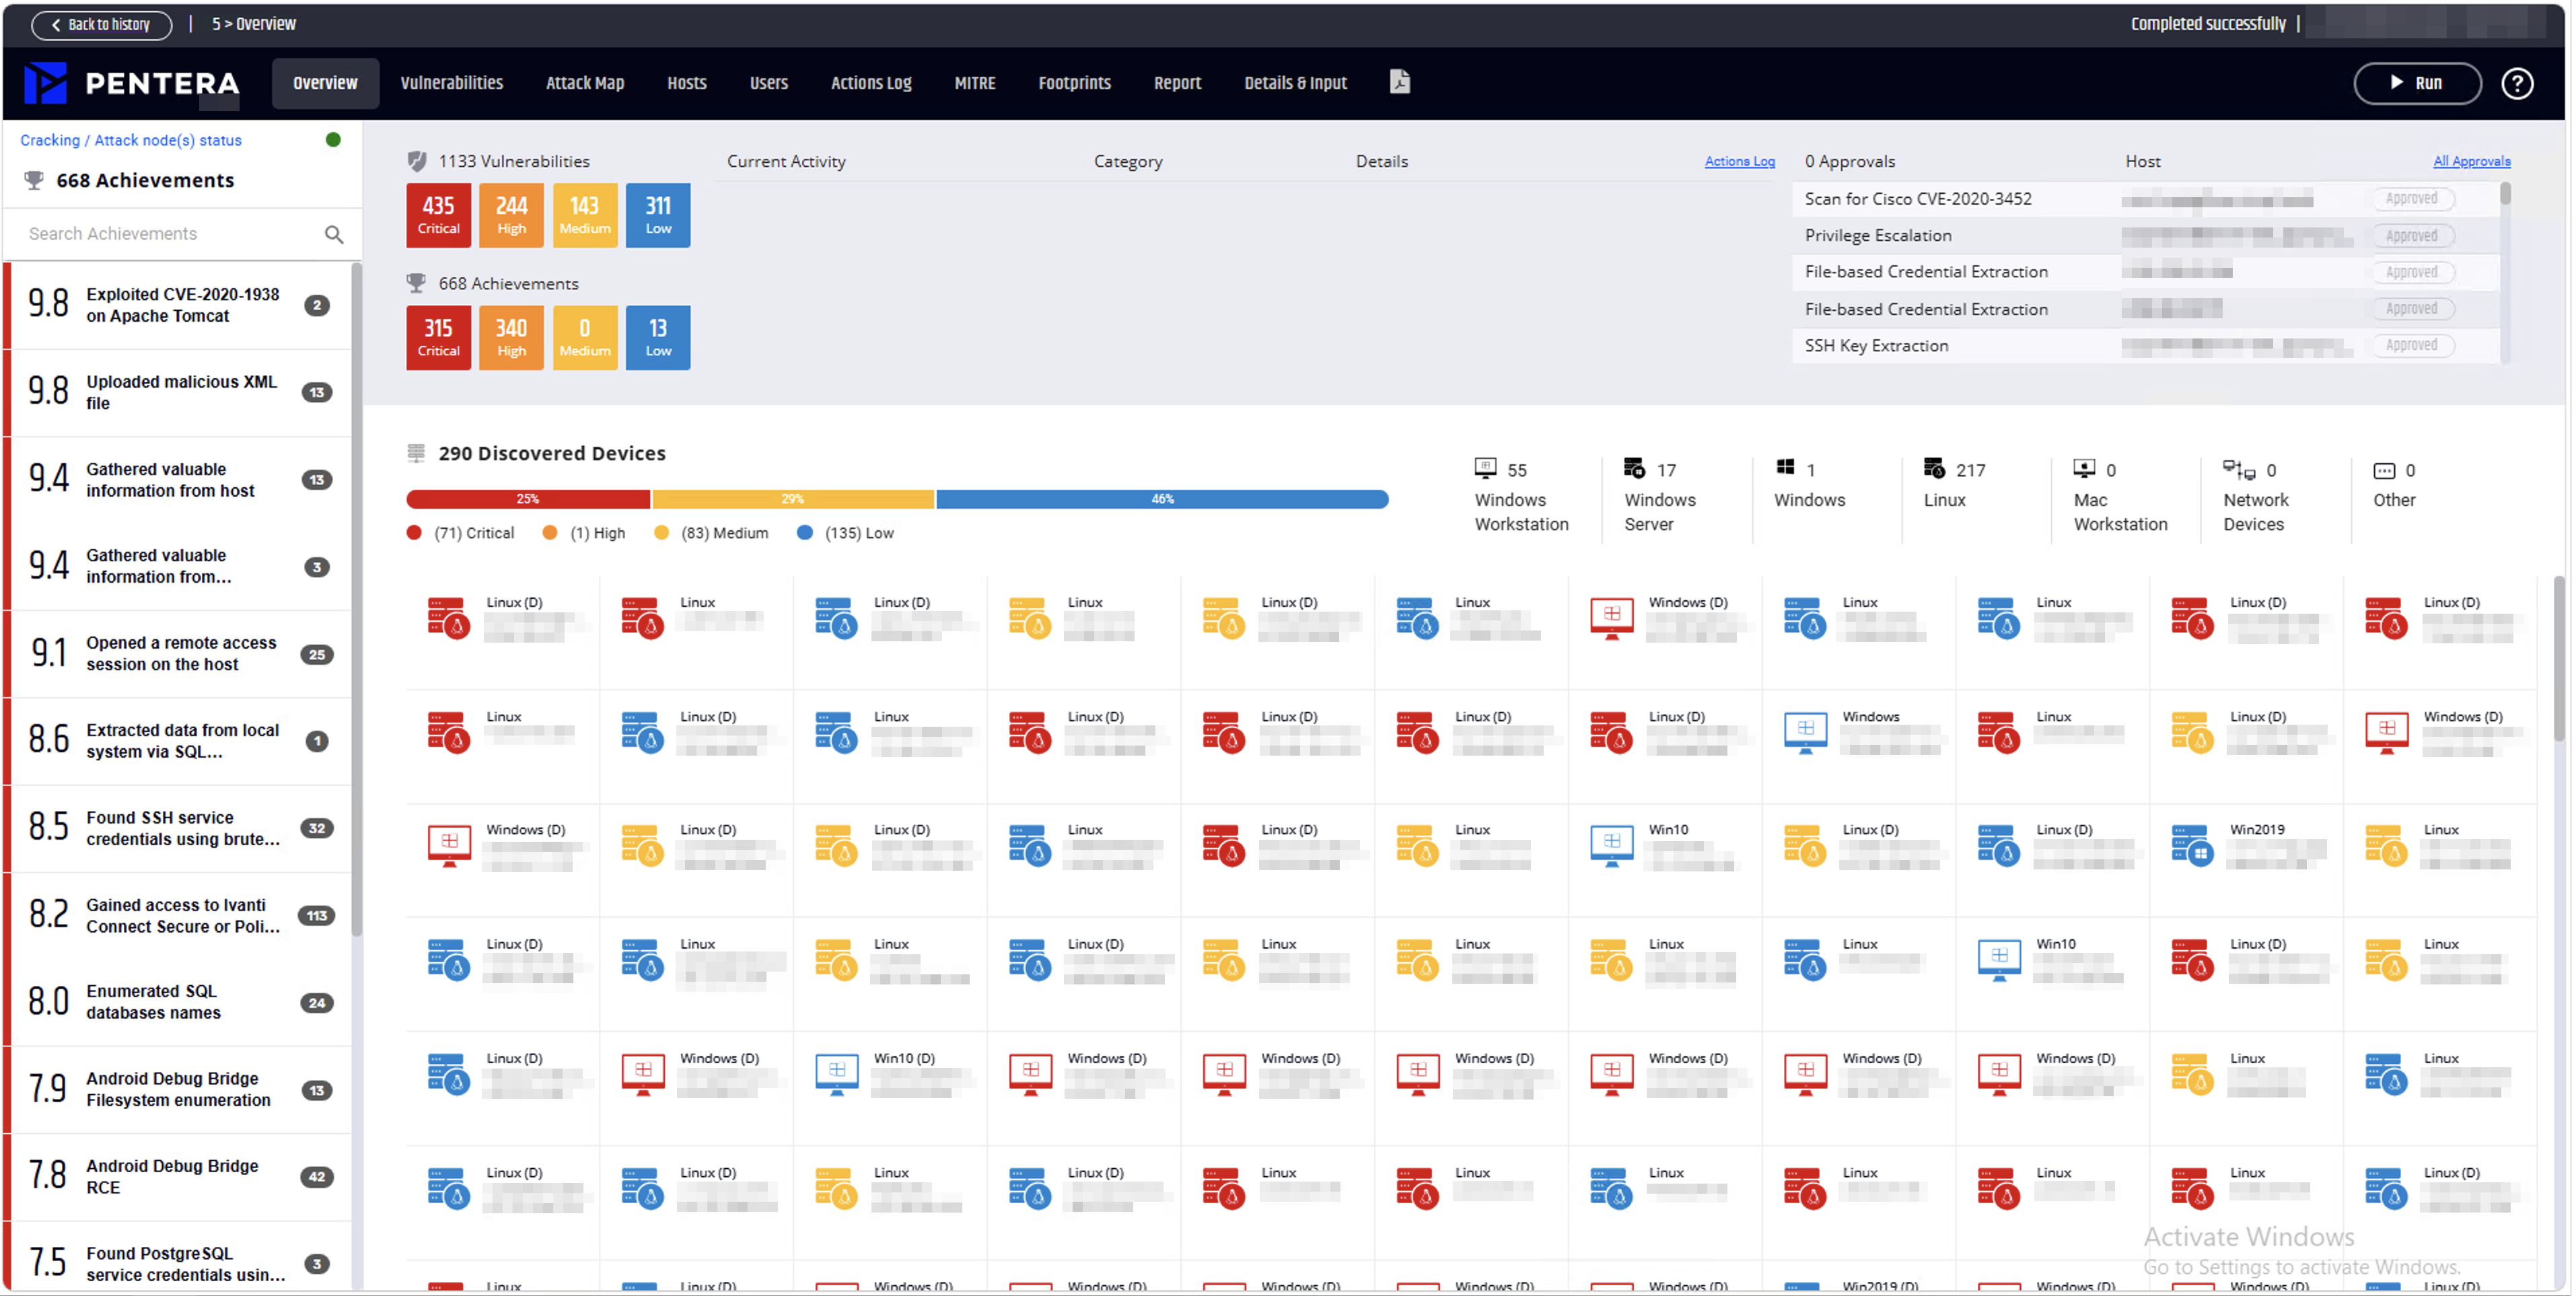Click Approved button for Privilege Escalation
The width and height of the screenshot is (2576, 1296).
coord(2412,236)
